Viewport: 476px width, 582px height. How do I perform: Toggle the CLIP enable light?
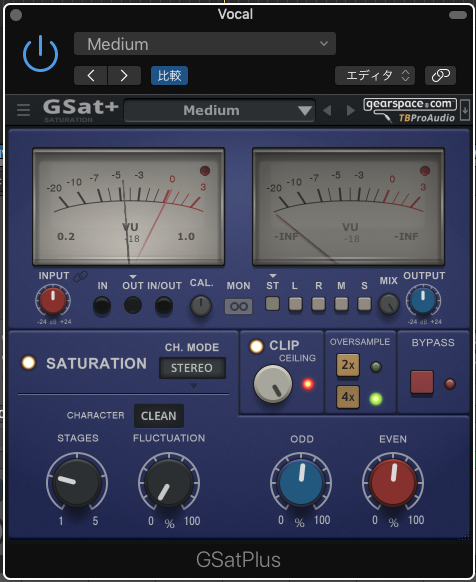[x=256, y=346]
